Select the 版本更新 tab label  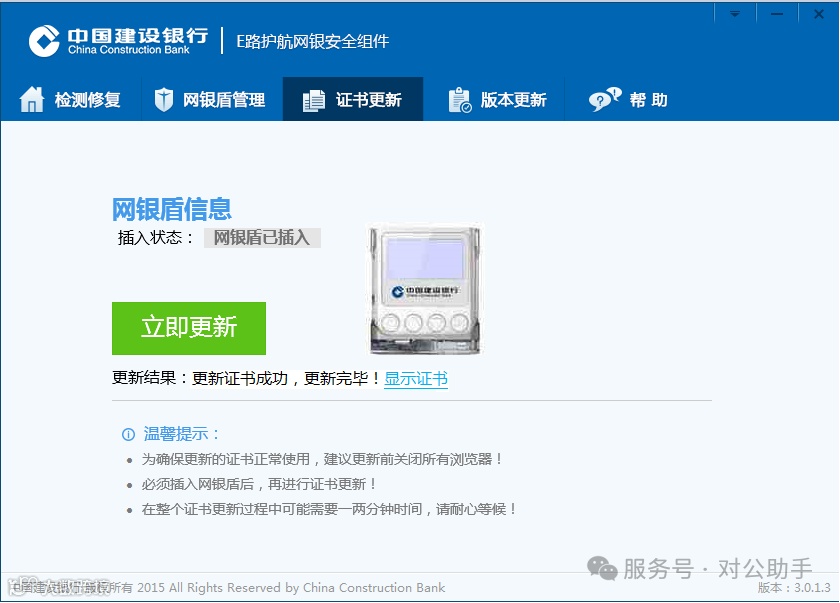[x=513, y=100]
